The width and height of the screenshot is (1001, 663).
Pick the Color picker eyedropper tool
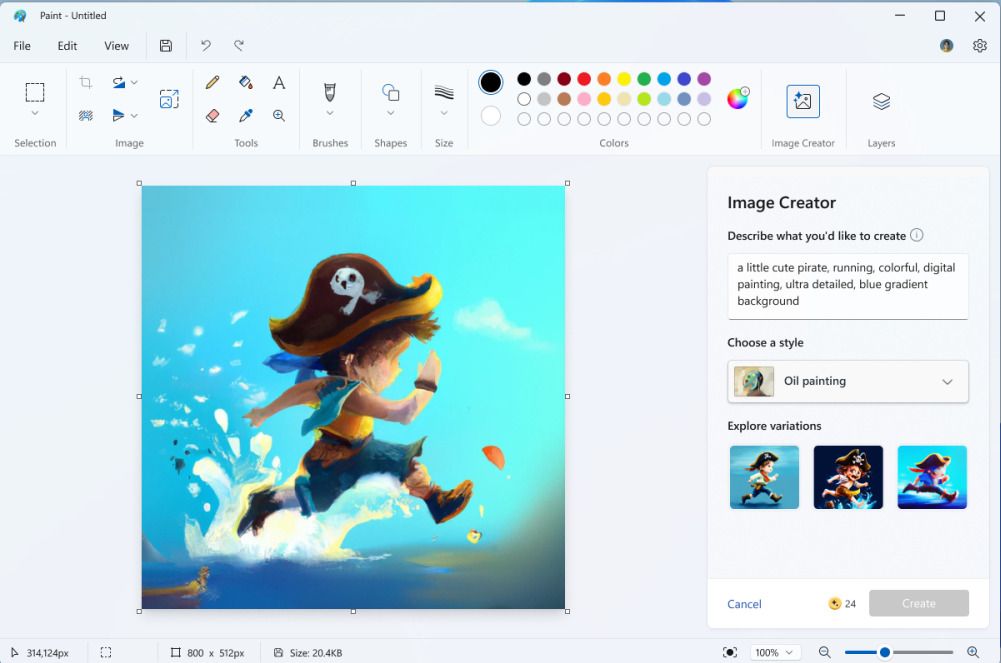click(x=246, y=115)
